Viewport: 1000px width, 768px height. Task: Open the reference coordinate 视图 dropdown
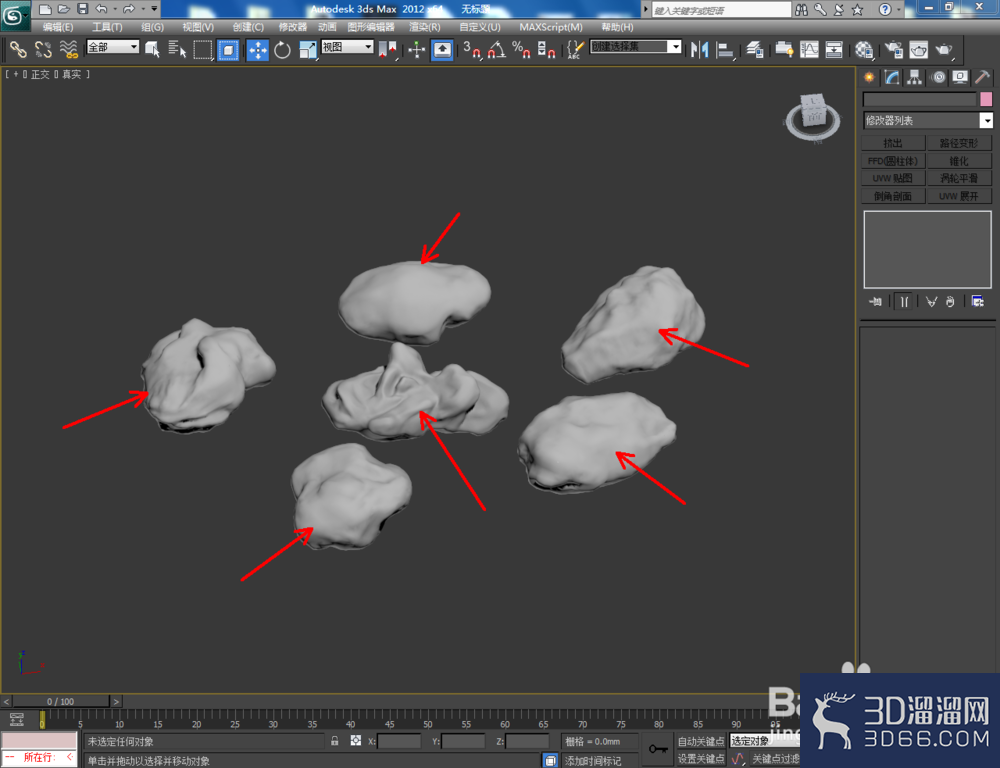(347, 47)
